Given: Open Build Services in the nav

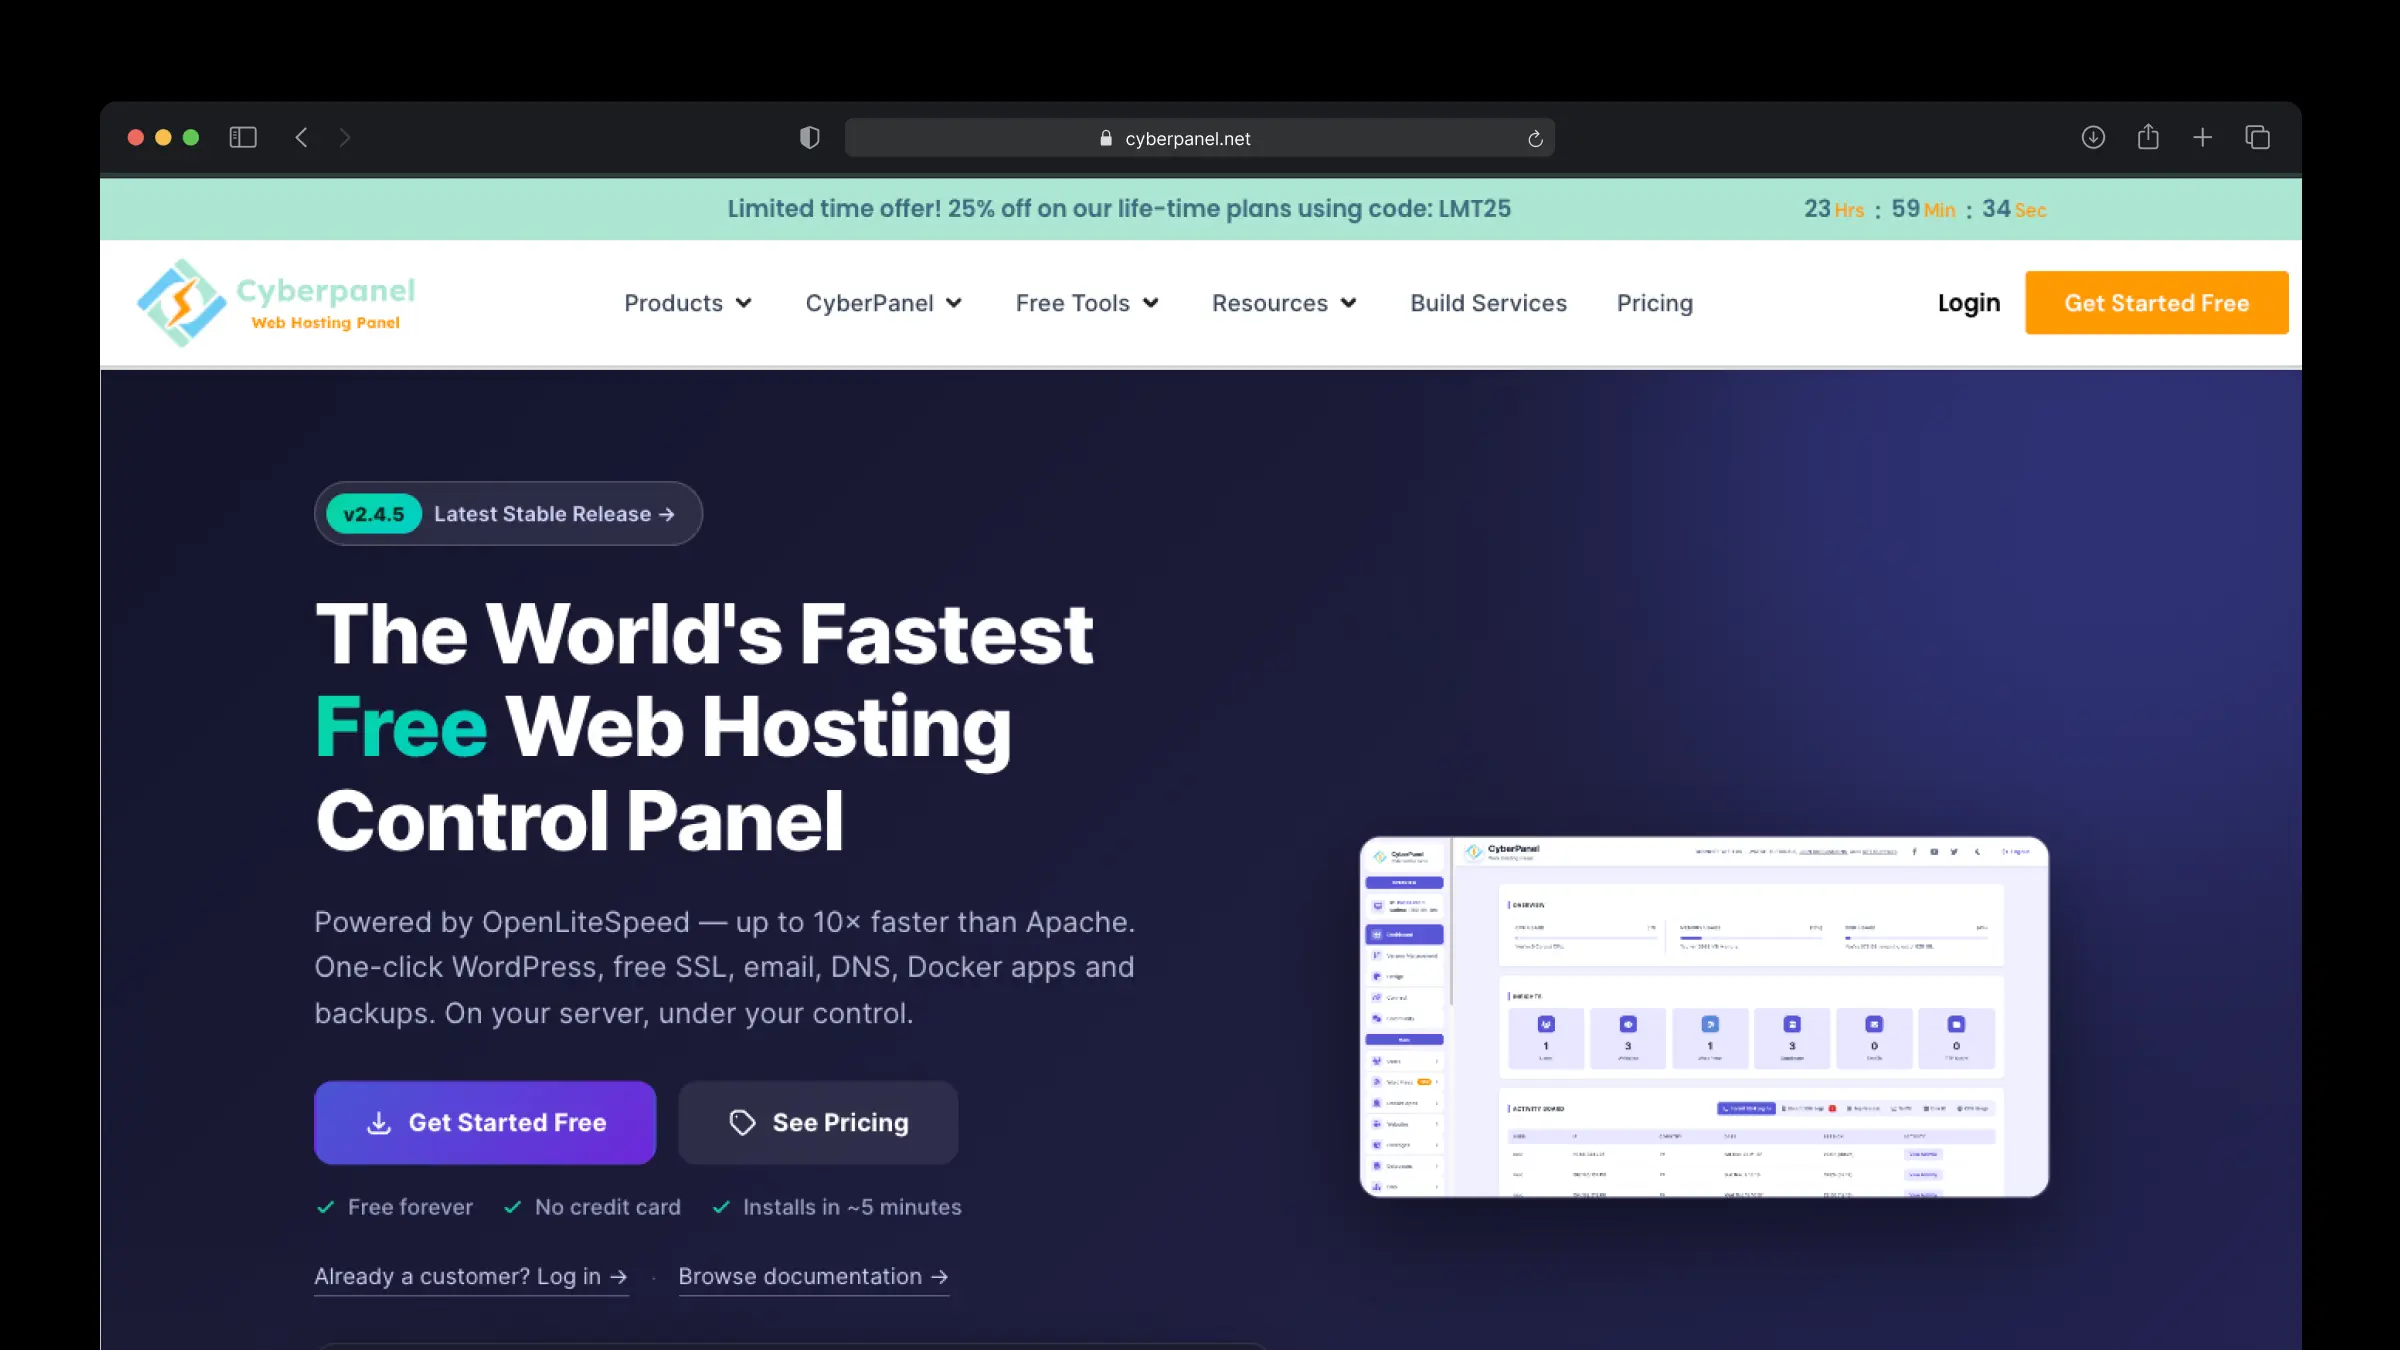Looking at the screenshot, I should point(1488,303).
